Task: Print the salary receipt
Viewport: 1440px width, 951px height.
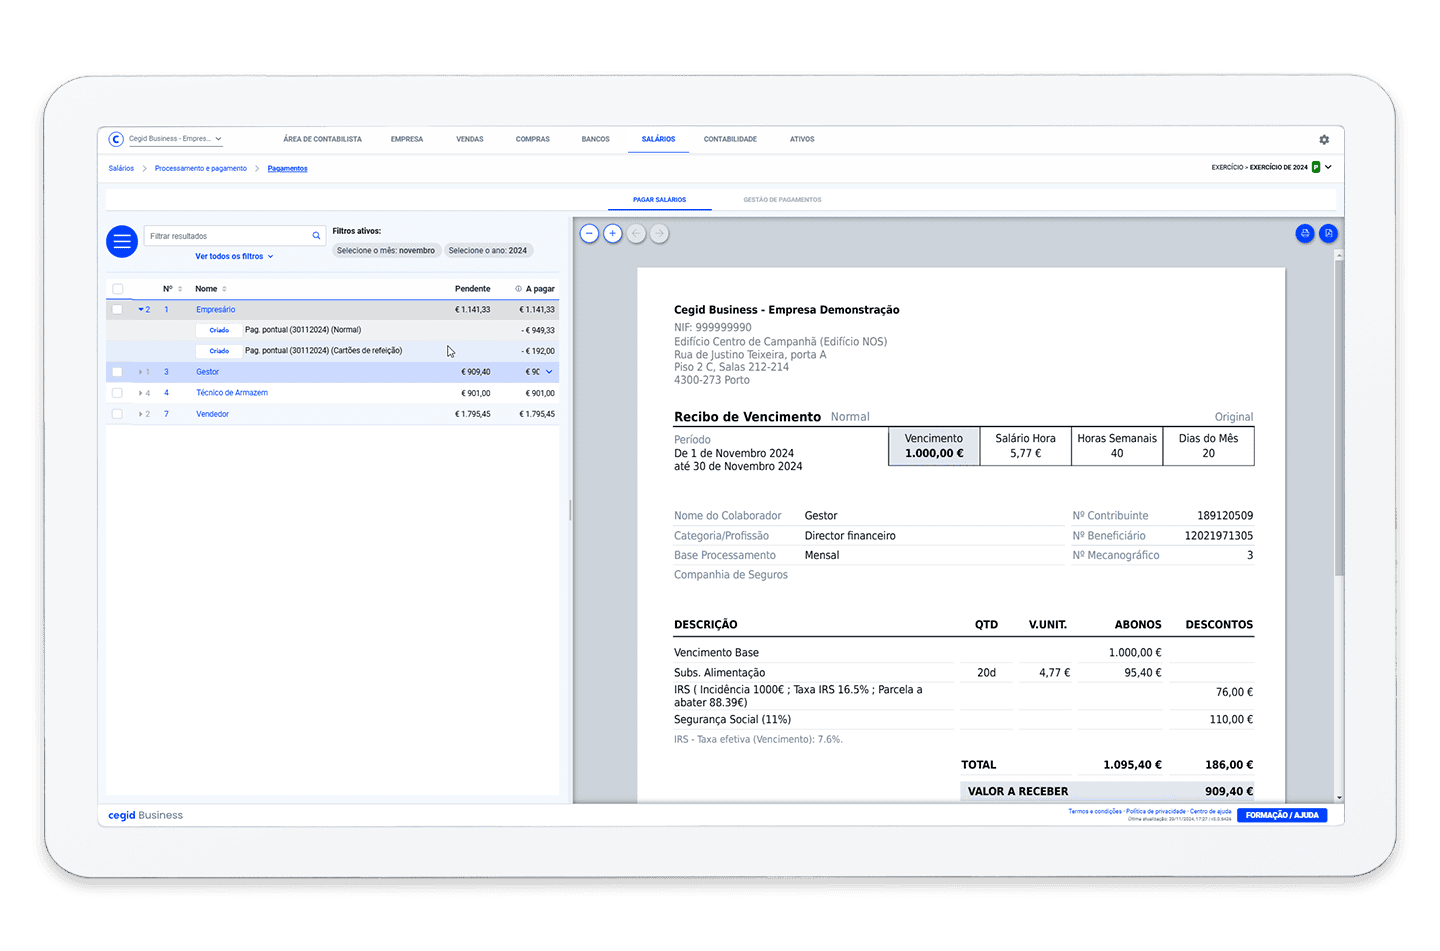Action: (x=1305, y=233)
